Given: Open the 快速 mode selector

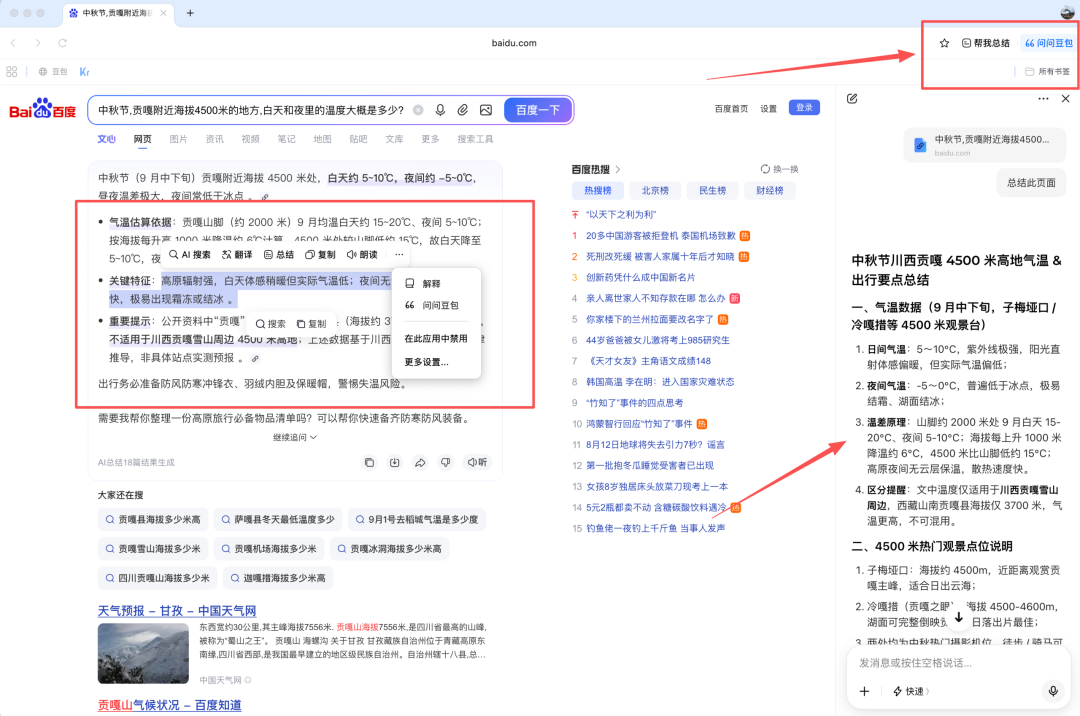Looking at the screenshot, I should click(x=911, y=691).
